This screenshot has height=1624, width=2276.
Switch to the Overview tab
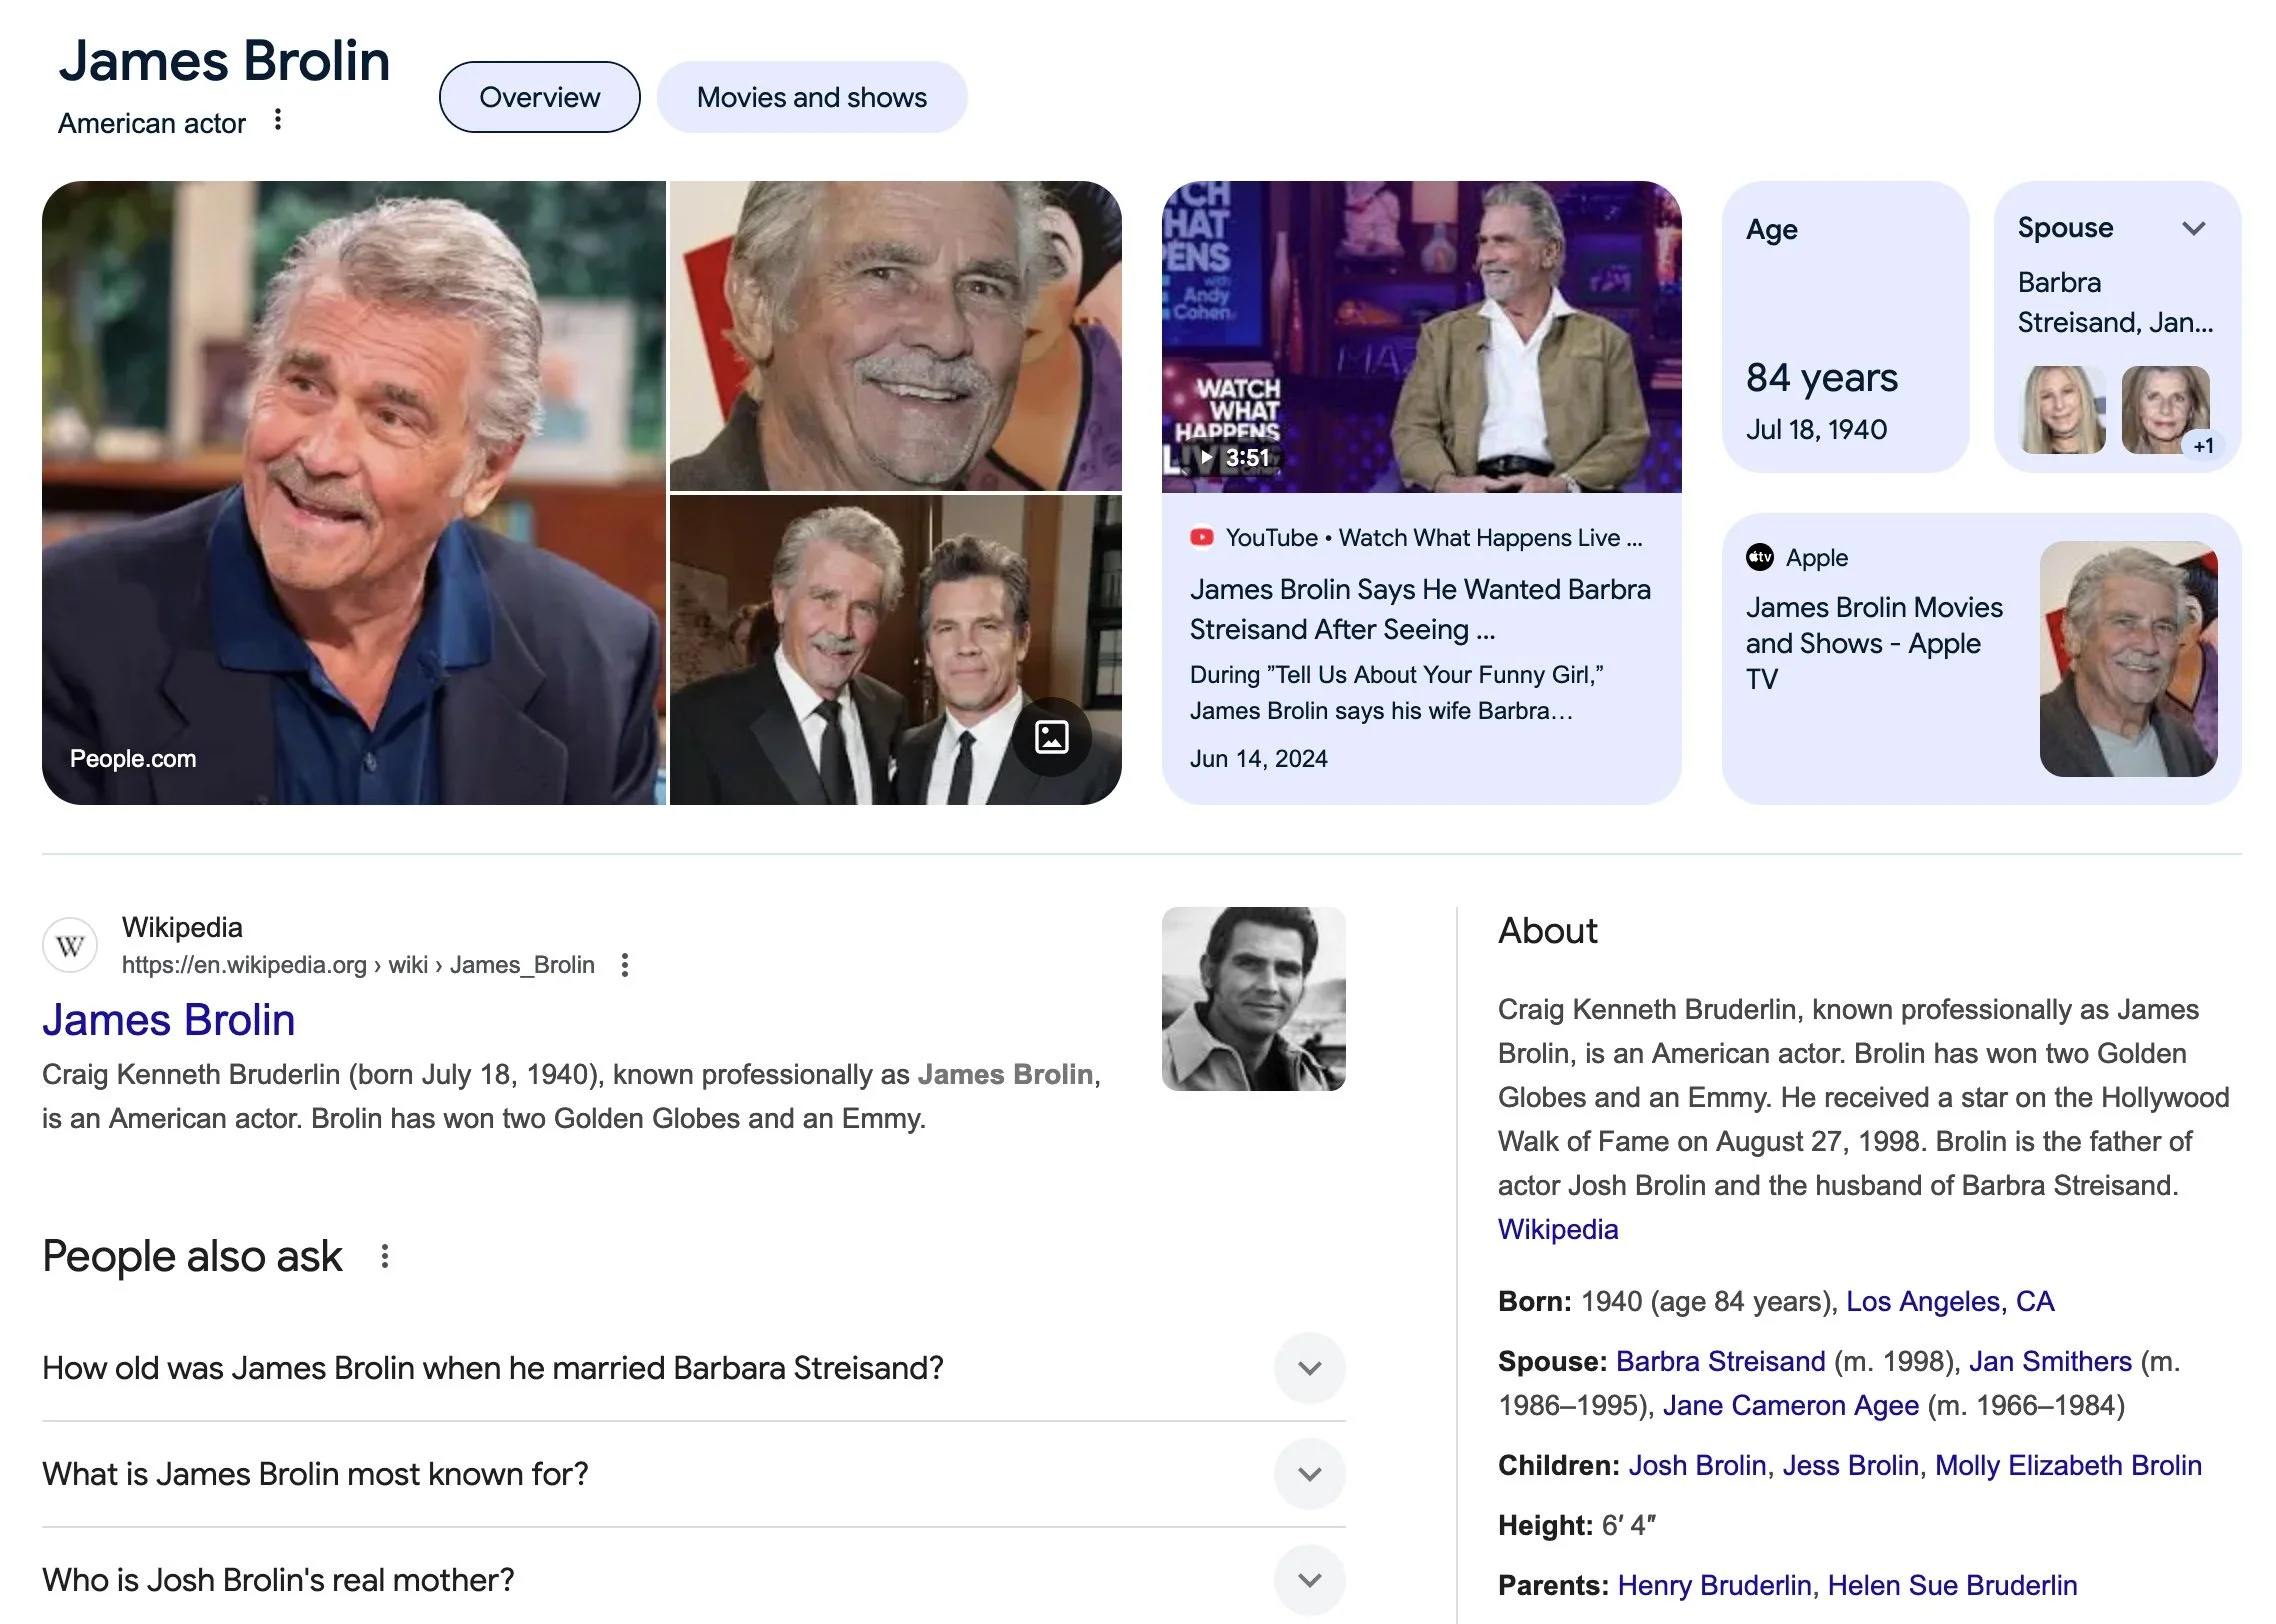click(539, 97)
